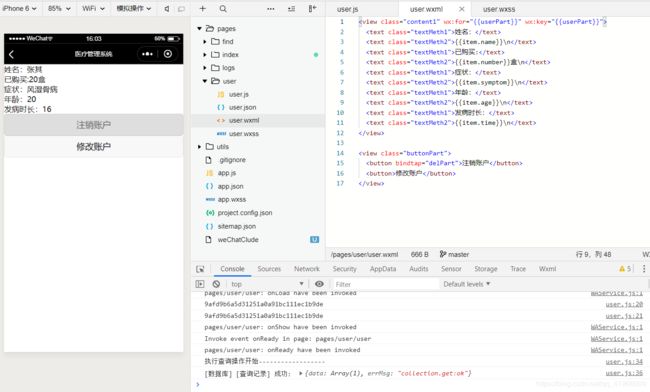This screenshot has height=392, width=650.
Task: Toggle the simulator mute speaker icon
Action: 167,9
